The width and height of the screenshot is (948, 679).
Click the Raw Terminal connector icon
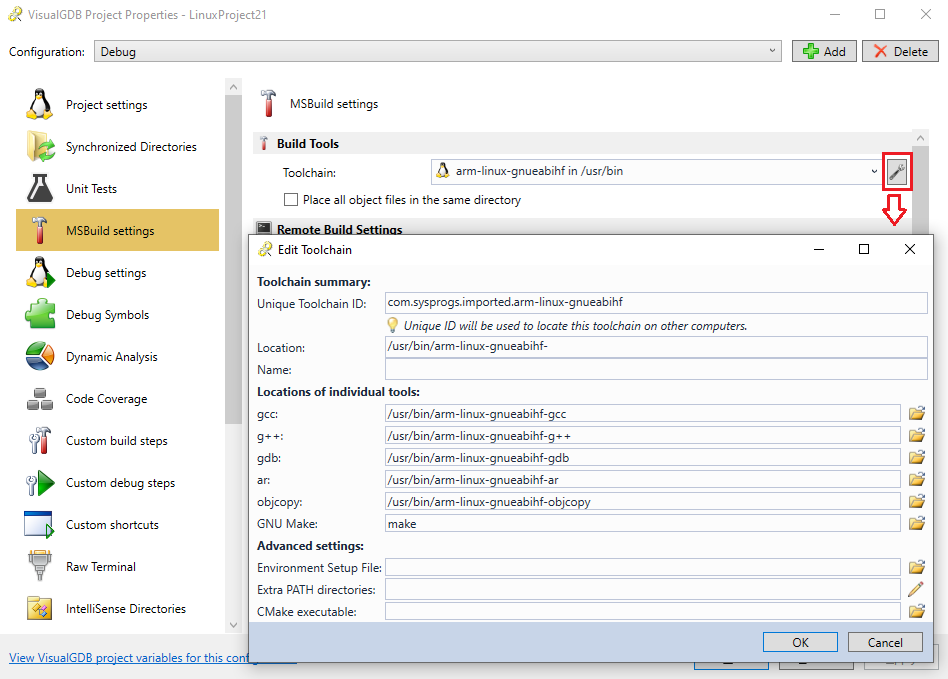[x=40, y=566]
